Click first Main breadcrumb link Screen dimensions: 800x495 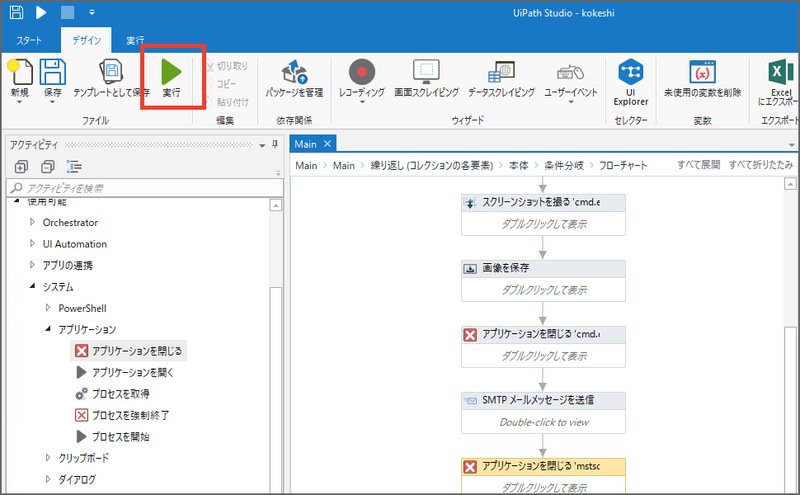[x=306, y=165]
